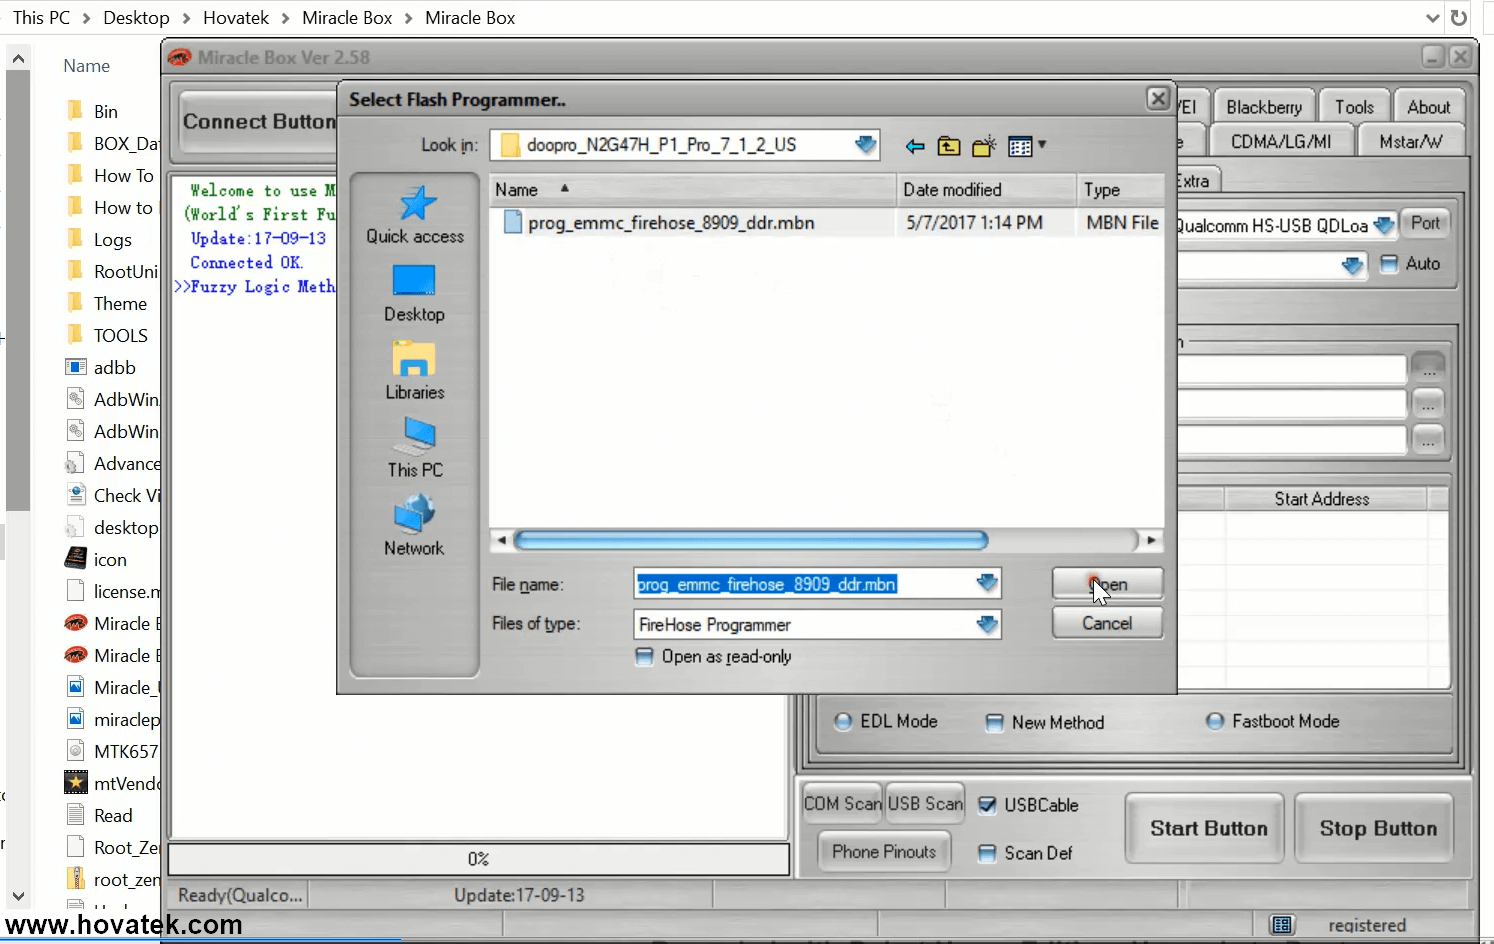Create a new folder using toolbar icon
Image resolution: width=1494 pixels, height=944 pixels.
point(984,147)
